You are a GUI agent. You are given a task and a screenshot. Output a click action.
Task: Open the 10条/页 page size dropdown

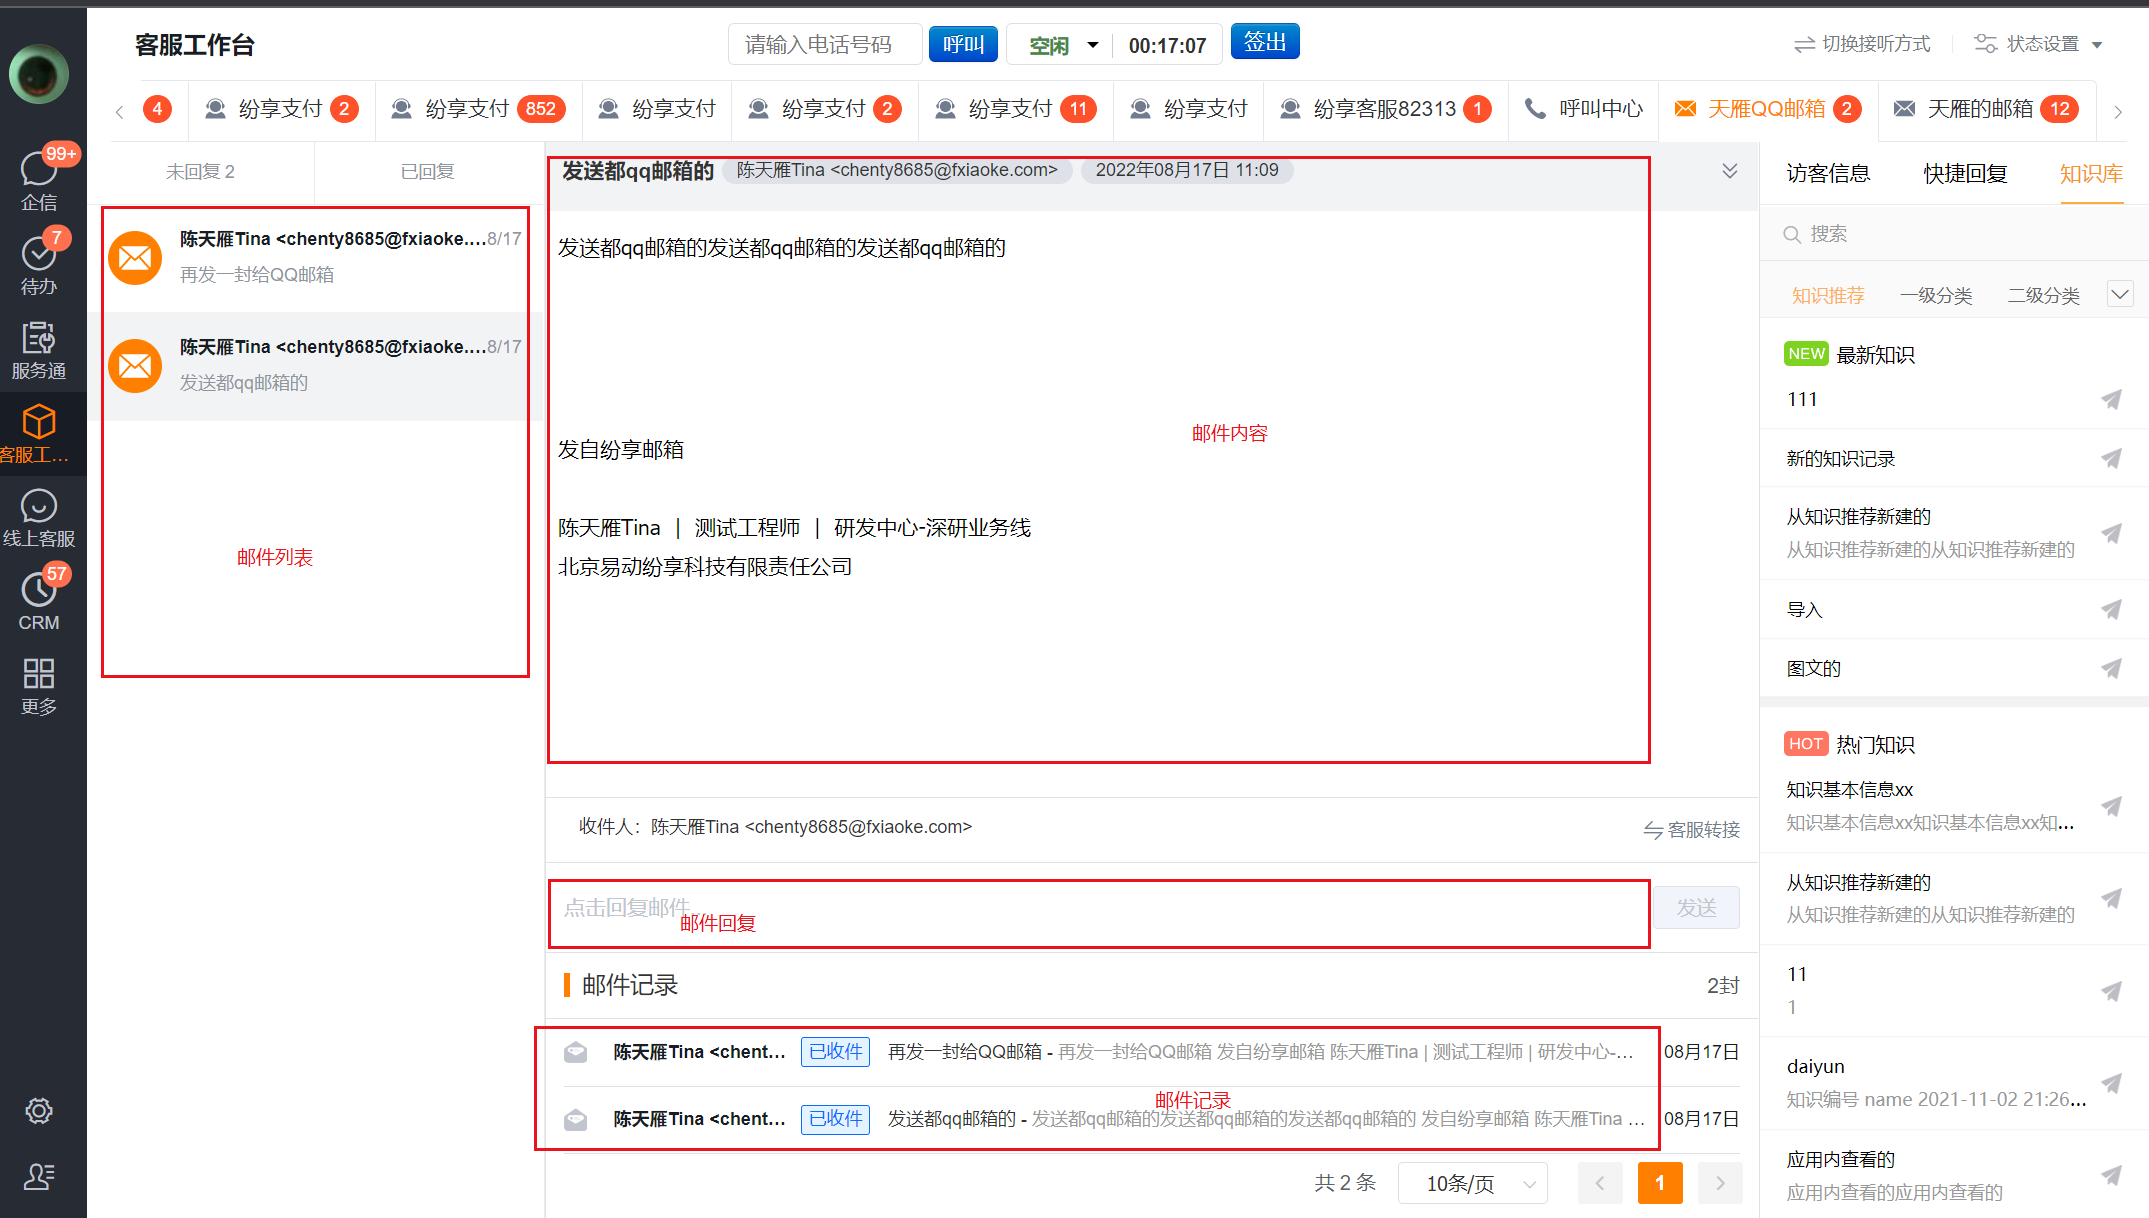[1472, 1183]
